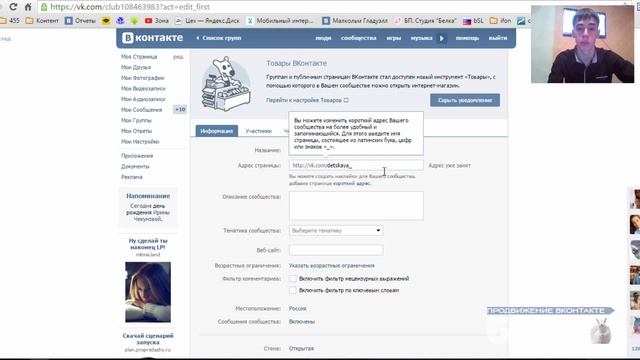Viewport: 640px width, 360px height.
Task: Open Мои Видеозаписи in left menu
Action: [143, 89]
